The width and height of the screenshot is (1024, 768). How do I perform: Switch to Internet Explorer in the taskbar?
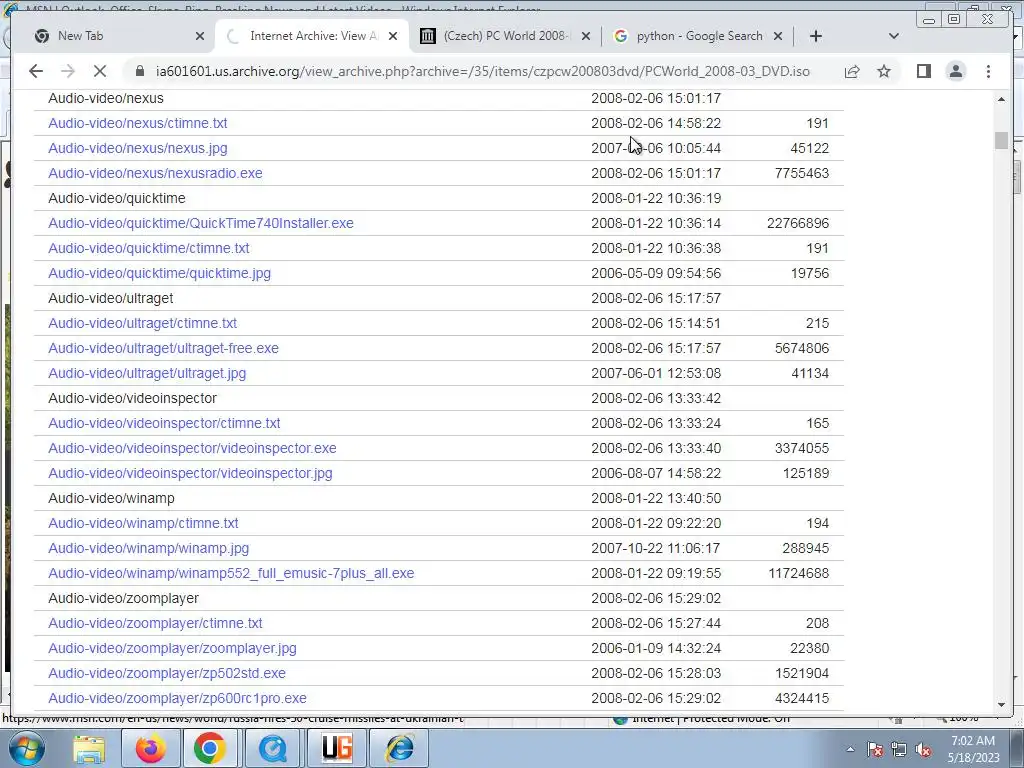399,748
